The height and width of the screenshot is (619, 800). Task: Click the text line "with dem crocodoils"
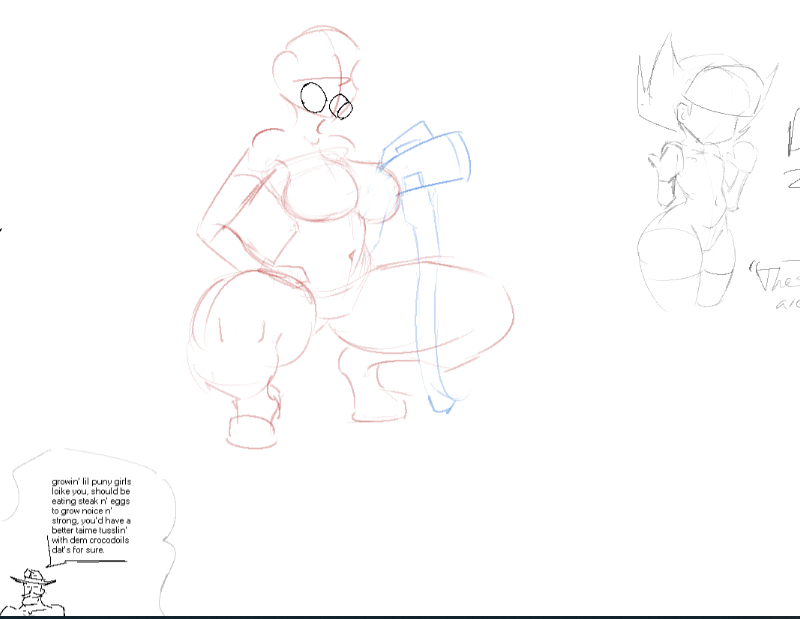[90, 540]
